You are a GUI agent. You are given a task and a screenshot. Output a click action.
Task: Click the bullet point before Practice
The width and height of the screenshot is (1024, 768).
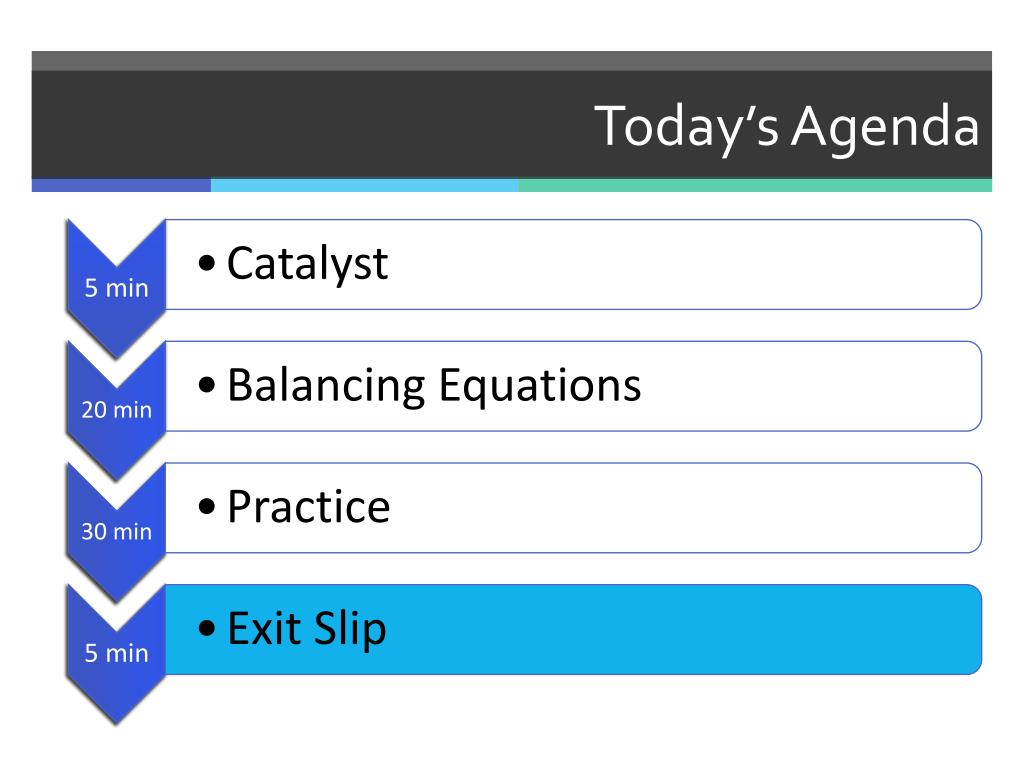tap(206, 506)
